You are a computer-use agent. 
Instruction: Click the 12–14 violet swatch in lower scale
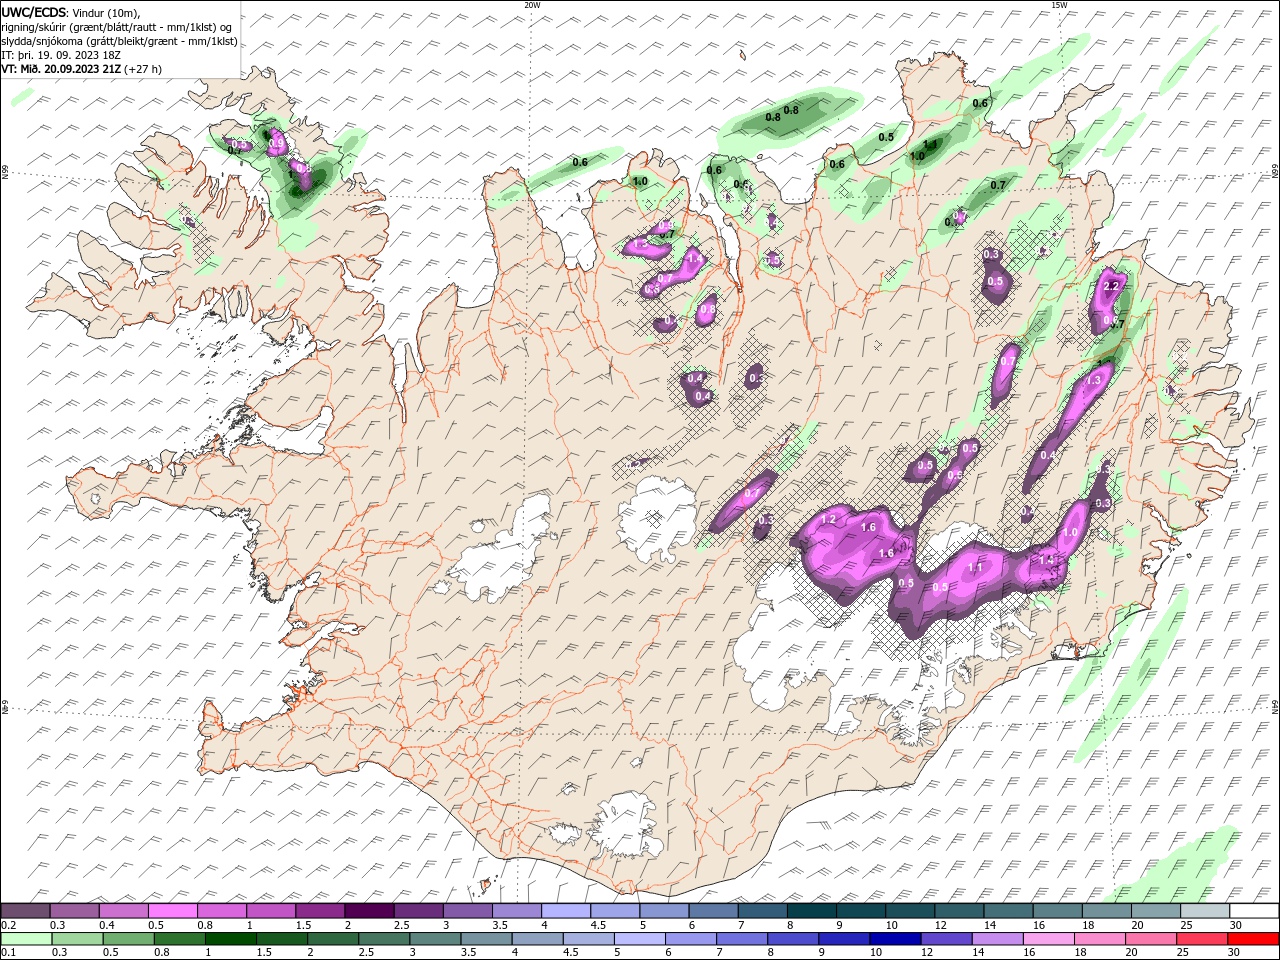[x=946, y=939]
